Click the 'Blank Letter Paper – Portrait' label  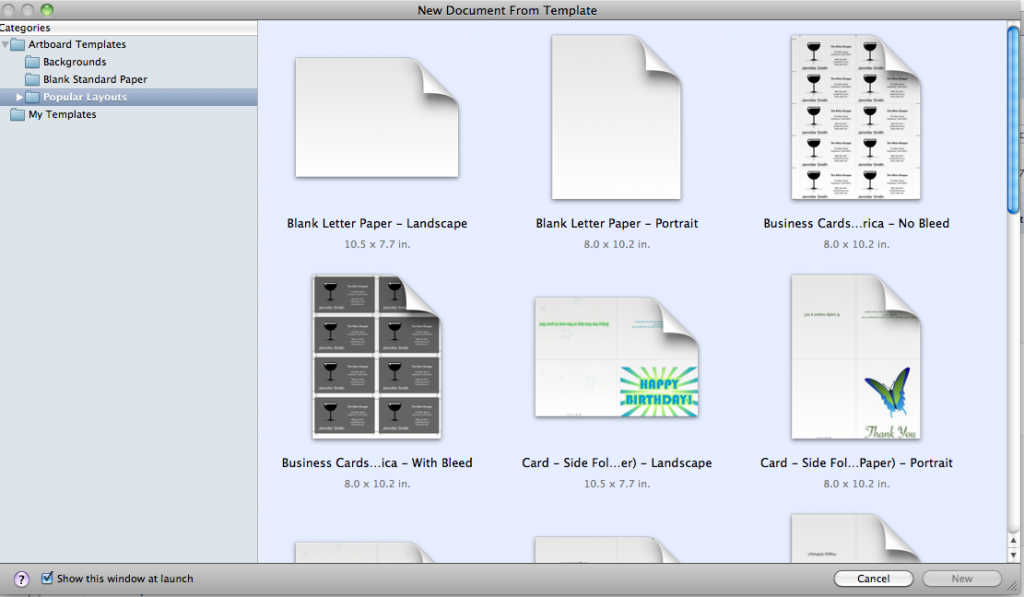click(616, 223)
